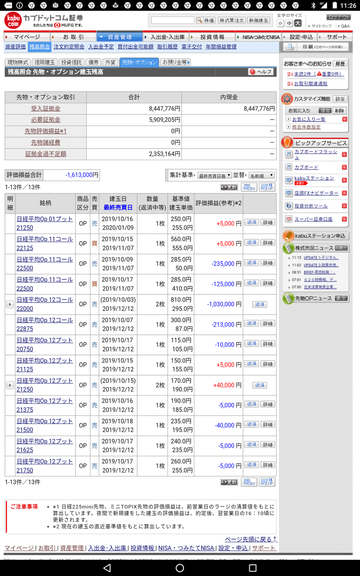360x576 pixels.
Task: Switch to the 投資信託 tab
Action: (71, 62)
